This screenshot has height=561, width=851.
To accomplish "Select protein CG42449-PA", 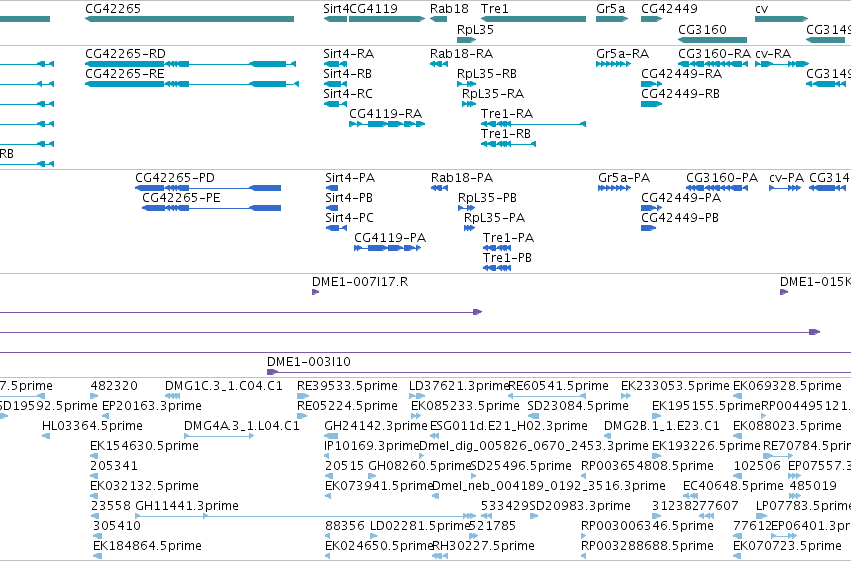I will click(x=651, y=208).
